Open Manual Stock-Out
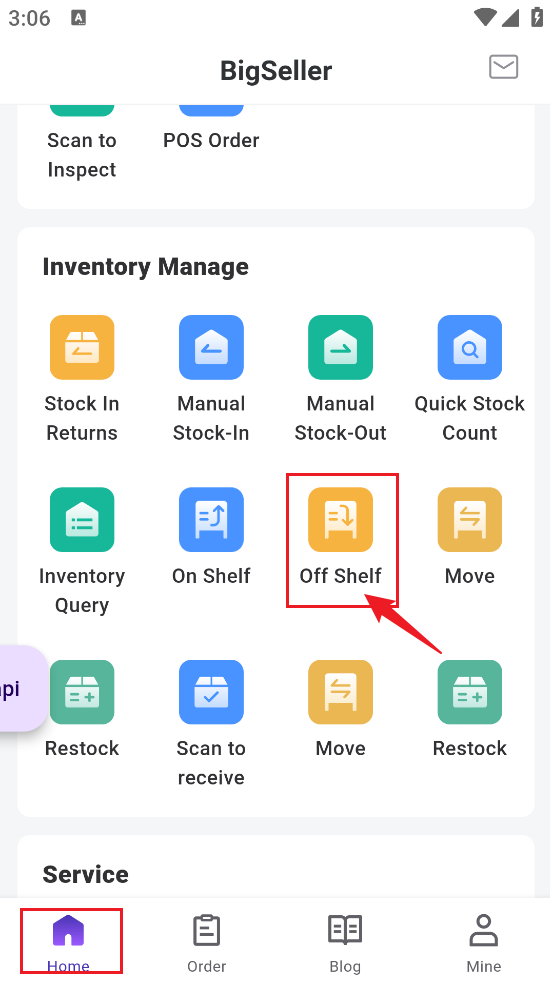 tap(340, 347)
